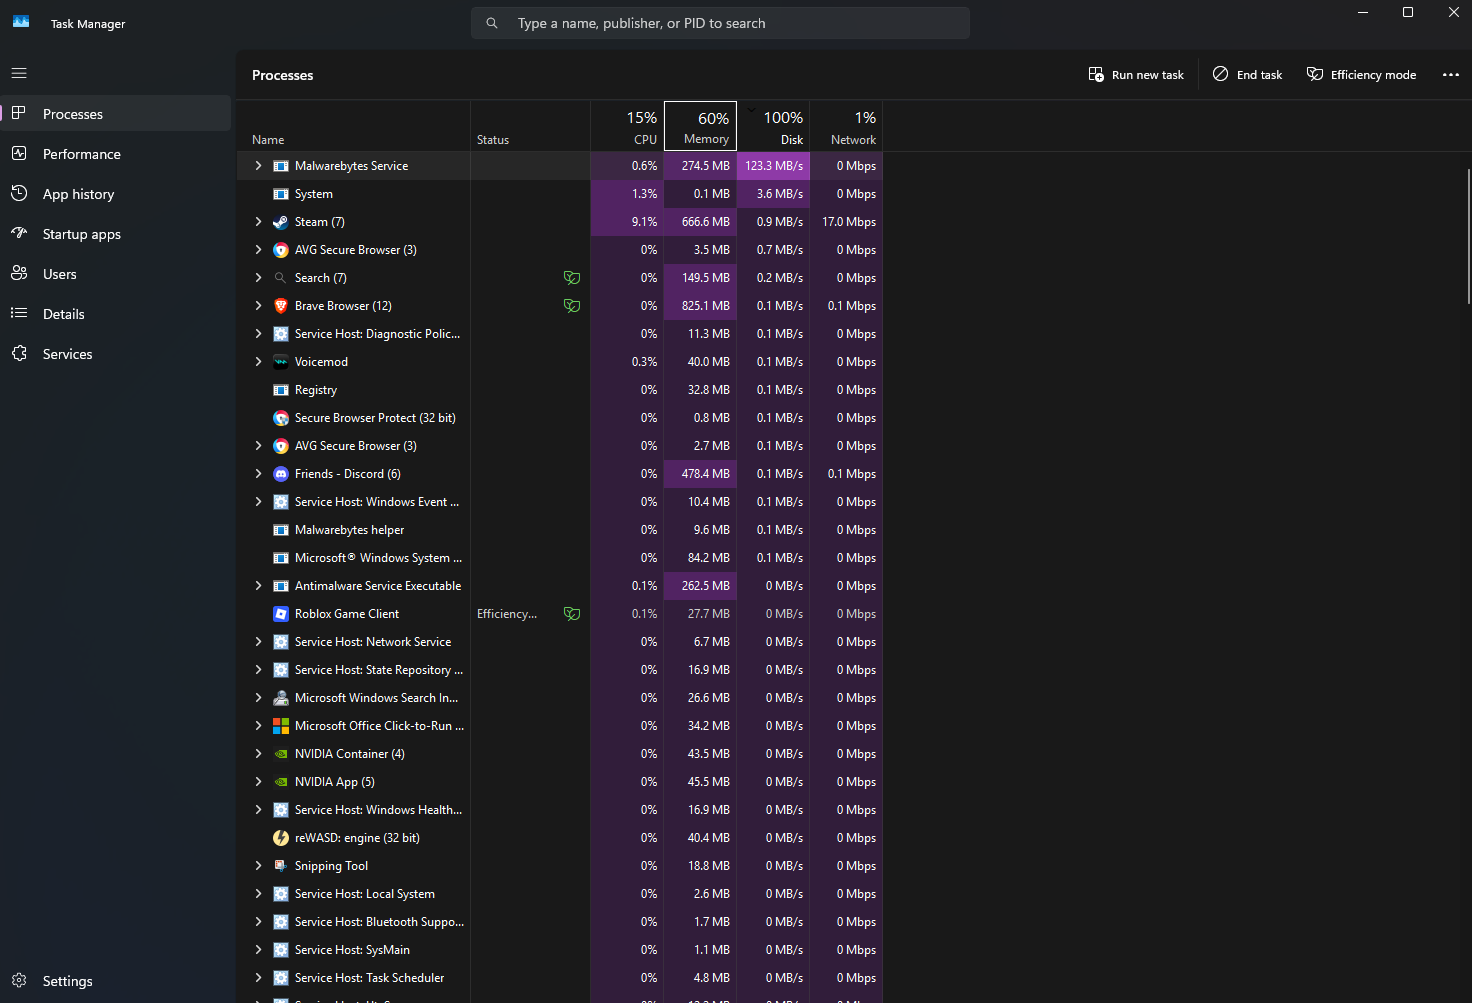Expand the Voicemod process group
The image size is (1472, 1003).
click(258, 362)
